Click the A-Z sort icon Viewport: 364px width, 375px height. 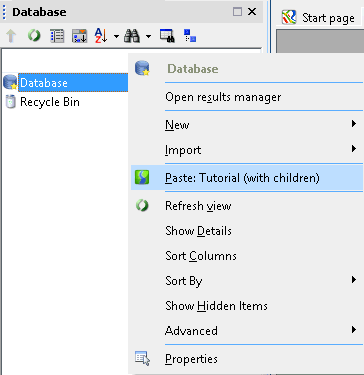point(101,35)
